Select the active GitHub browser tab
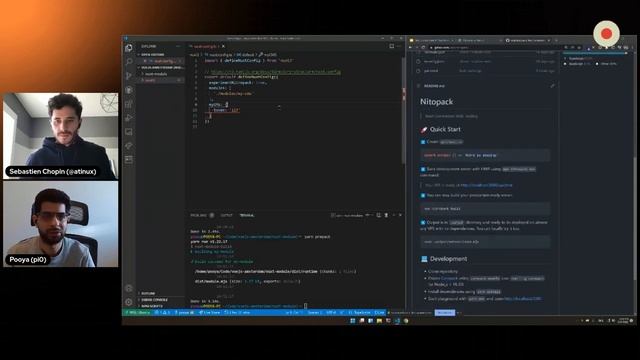 [528, 40]
